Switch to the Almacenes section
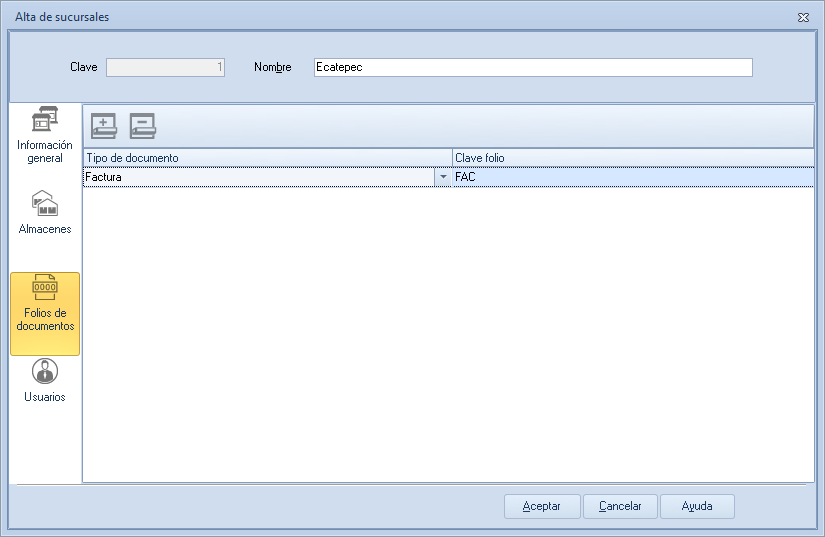This screenshot has width=825, height=537. click(x=45, y=213)
